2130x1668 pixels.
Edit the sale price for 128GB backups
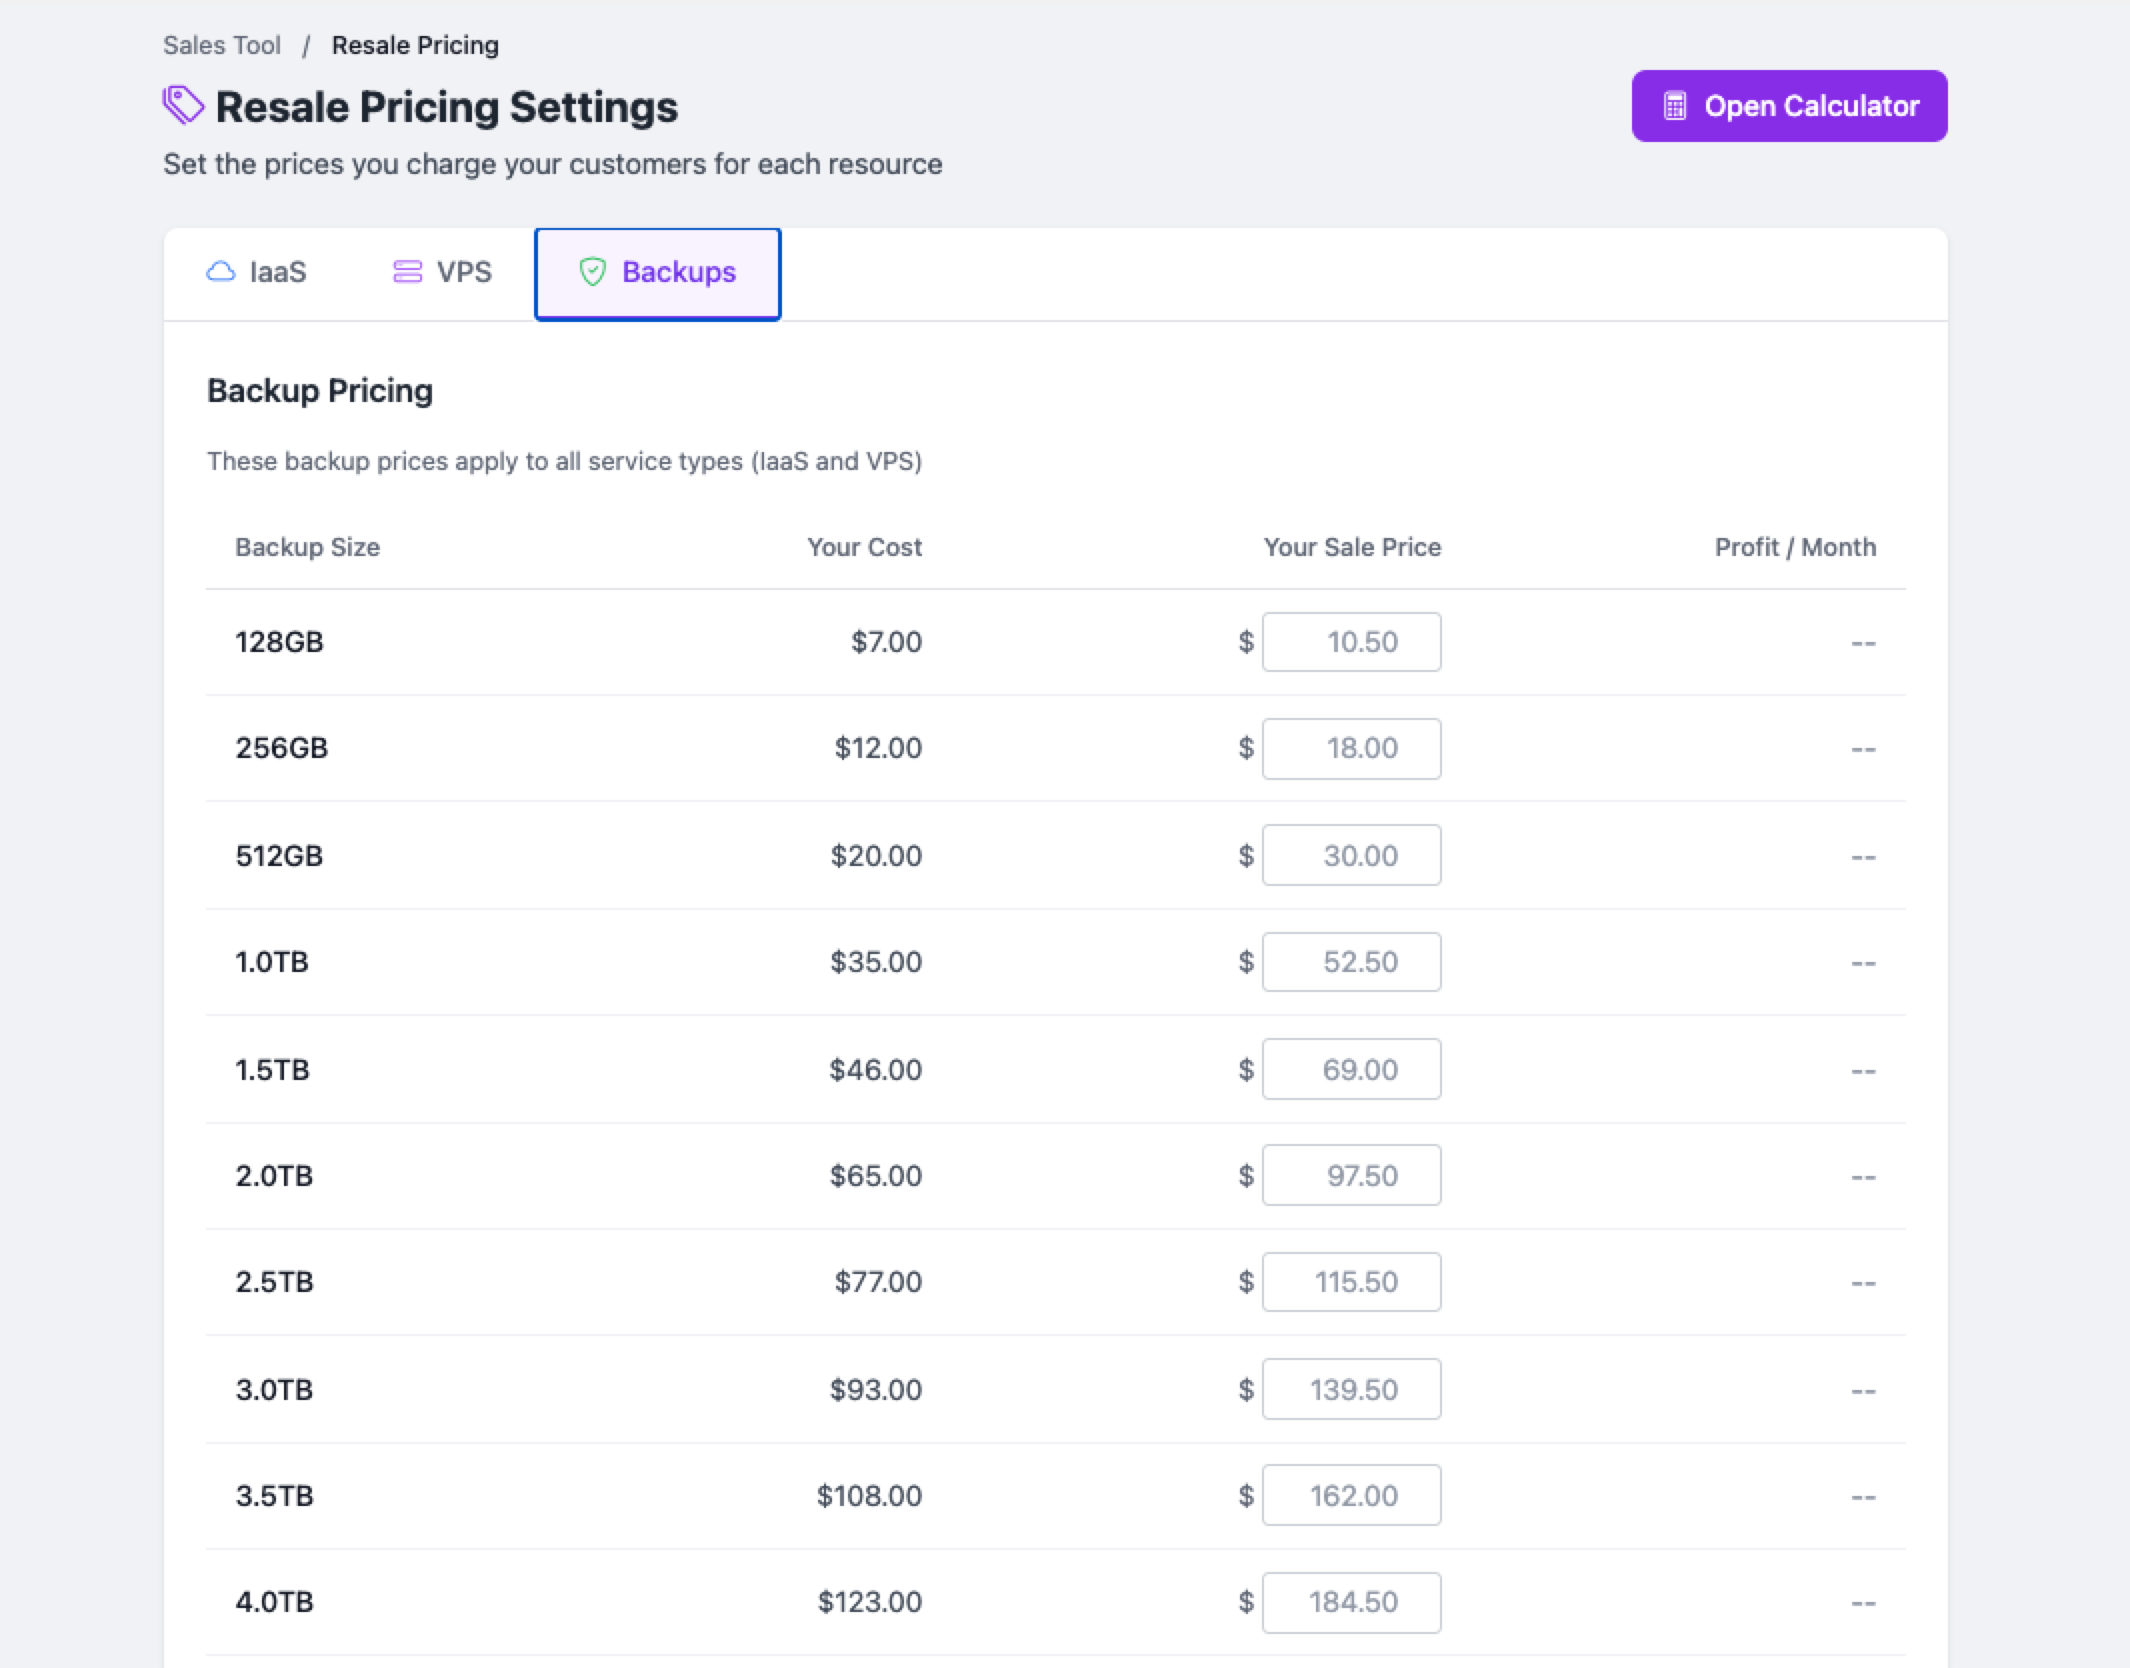click(x=1351, y=641)
